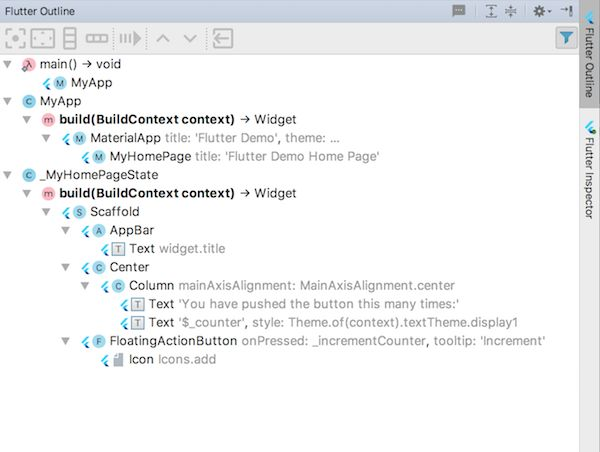Viewport: 600px width, 452px height.
Task: Click the hide tool window icon
Action: 567,10
